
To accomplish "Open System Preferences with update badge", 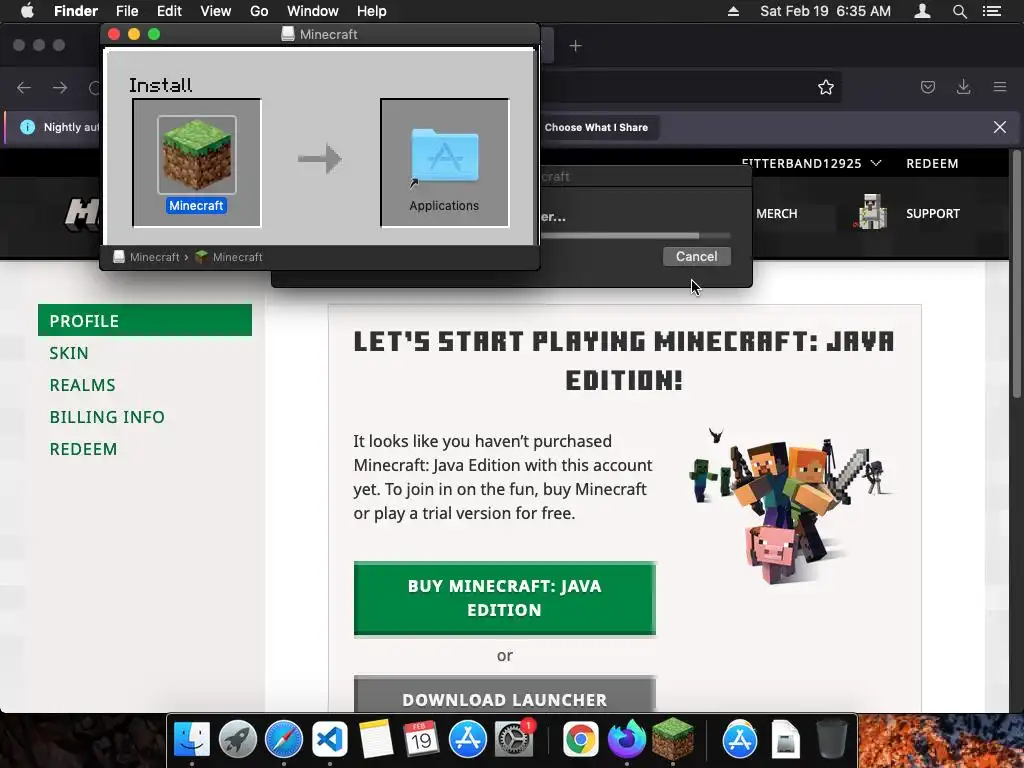I will coord(514,739).
